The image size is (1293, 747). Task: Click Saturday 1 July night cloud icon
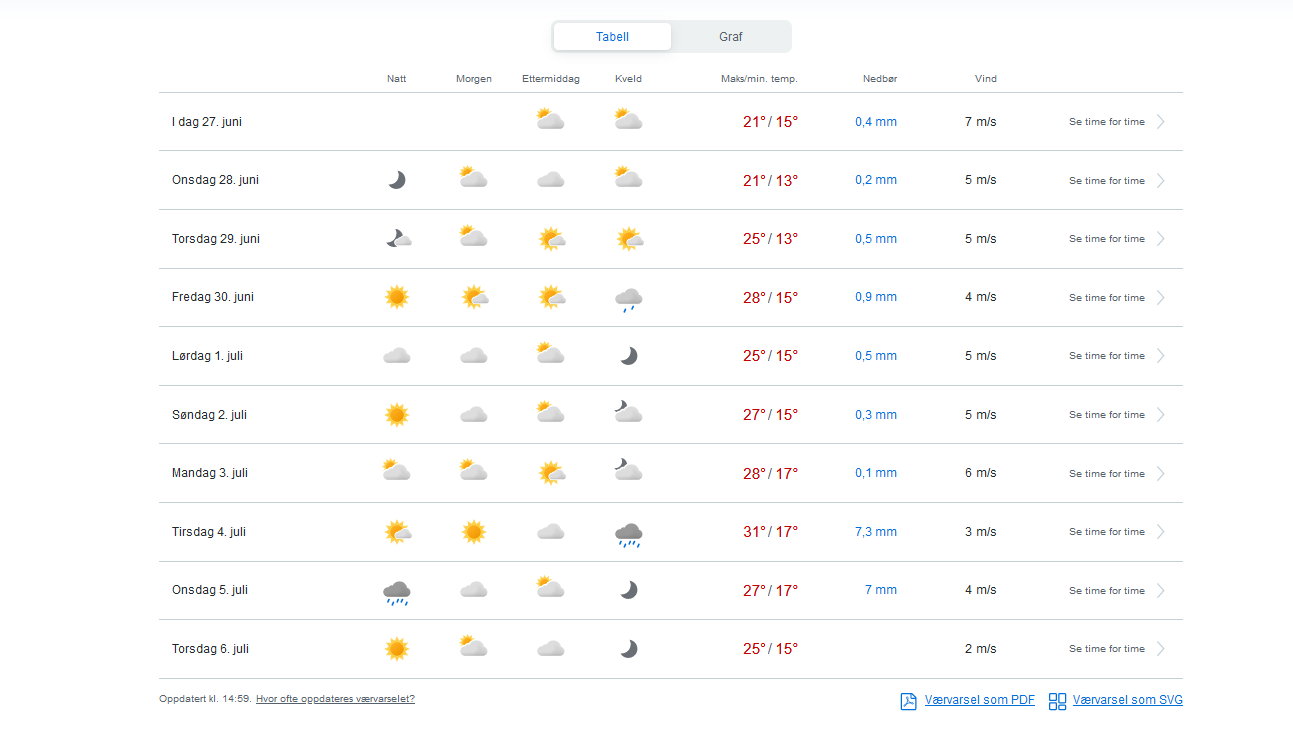coord(397,356)
